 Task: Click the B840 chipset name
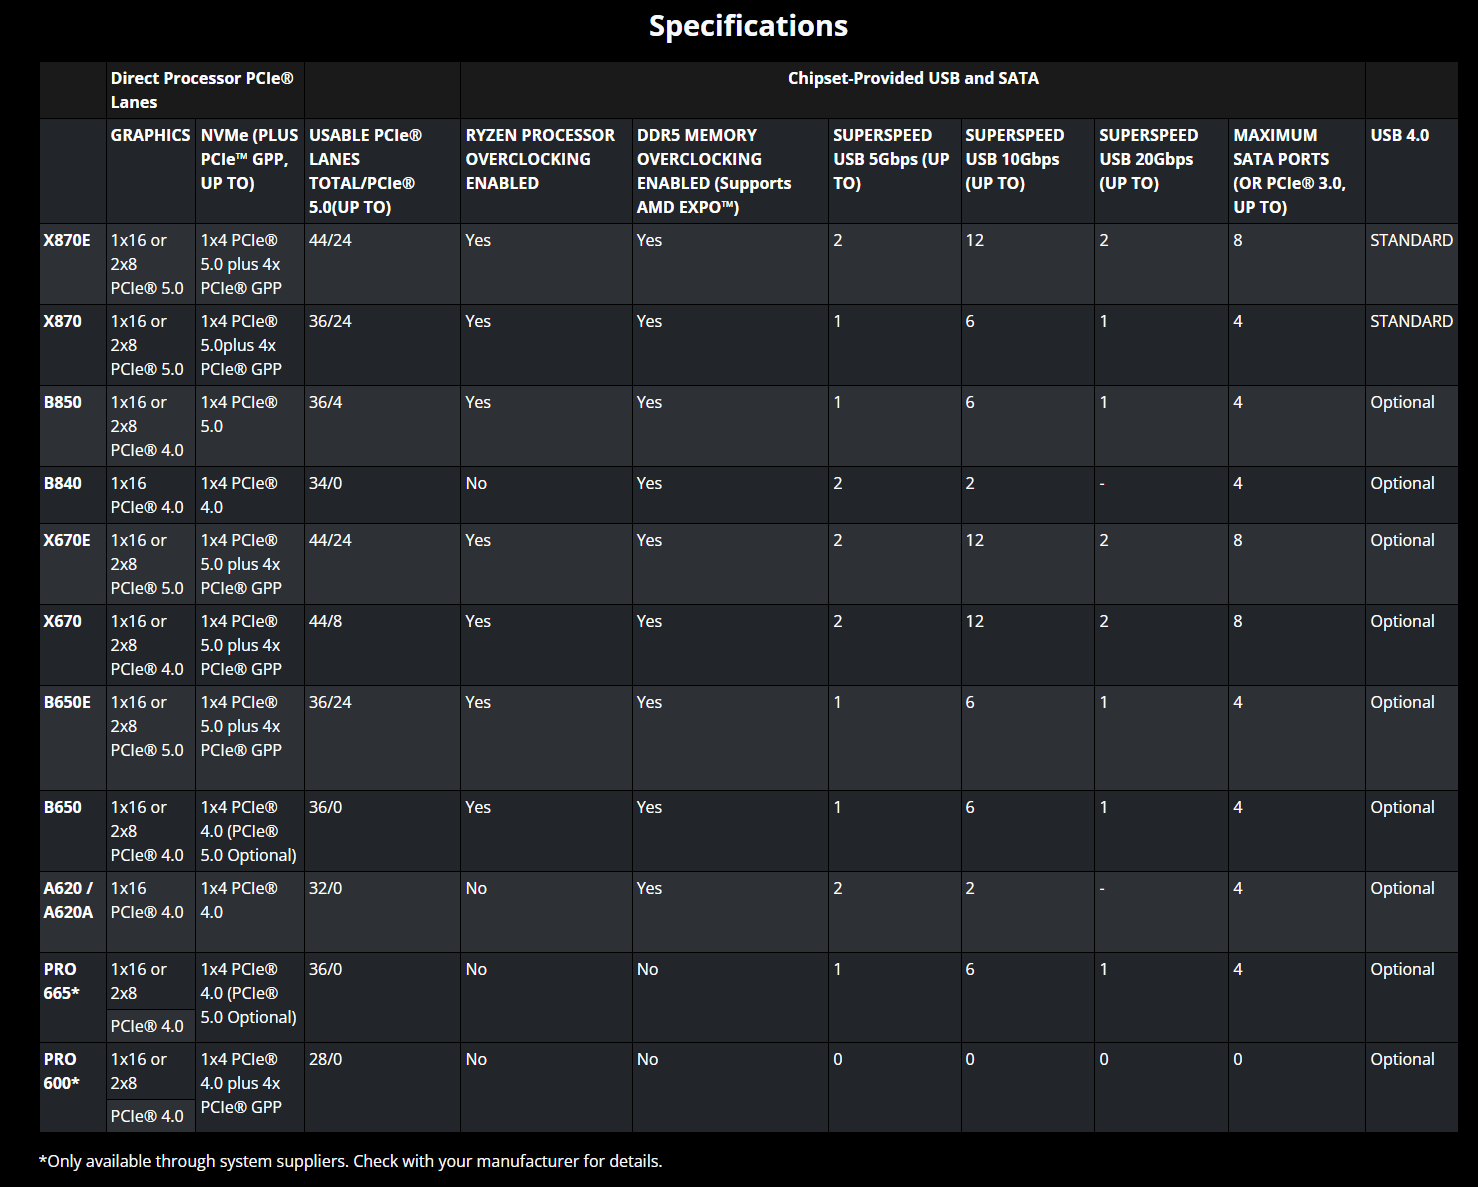tap(63, 483)
